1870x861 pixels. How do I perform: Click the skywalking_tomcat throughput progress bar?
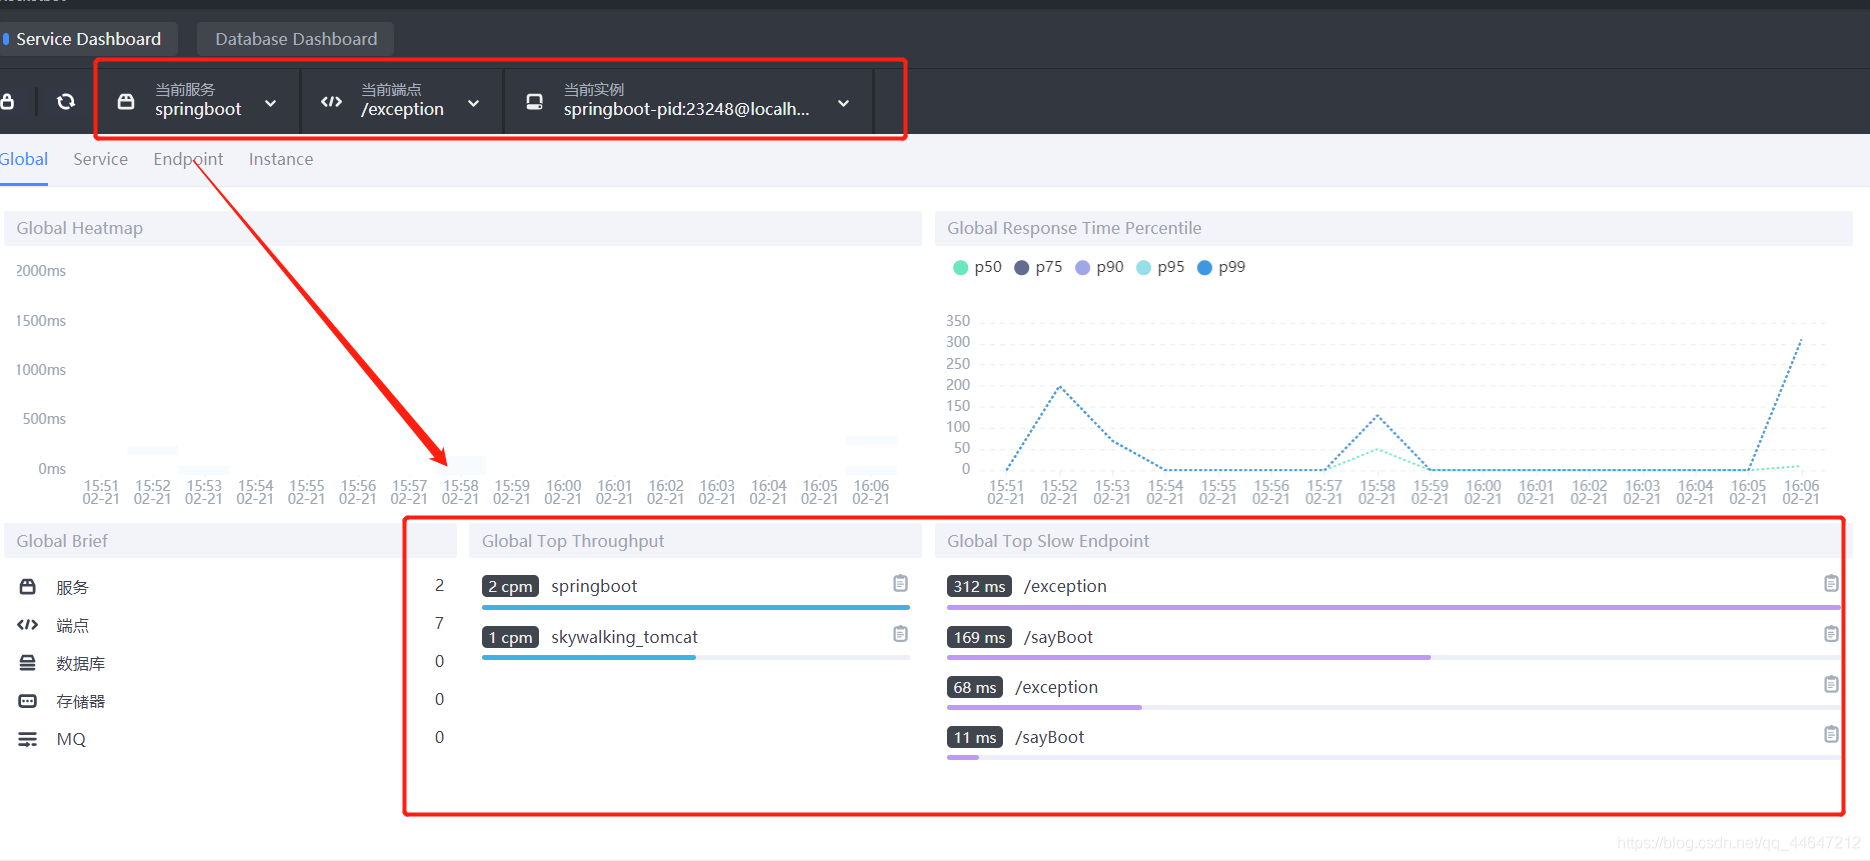[696, 657]
